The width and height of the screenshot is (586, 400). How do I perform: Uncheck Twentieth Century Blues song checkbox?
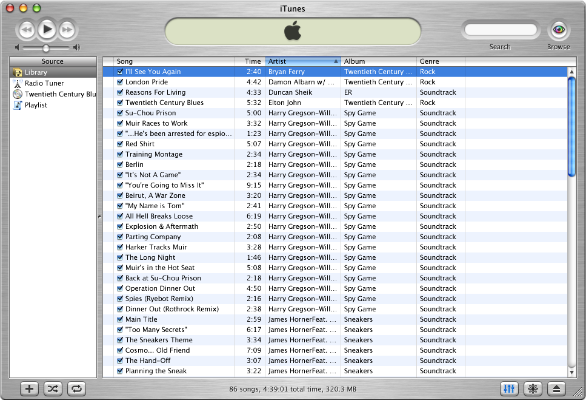point(120,102)
